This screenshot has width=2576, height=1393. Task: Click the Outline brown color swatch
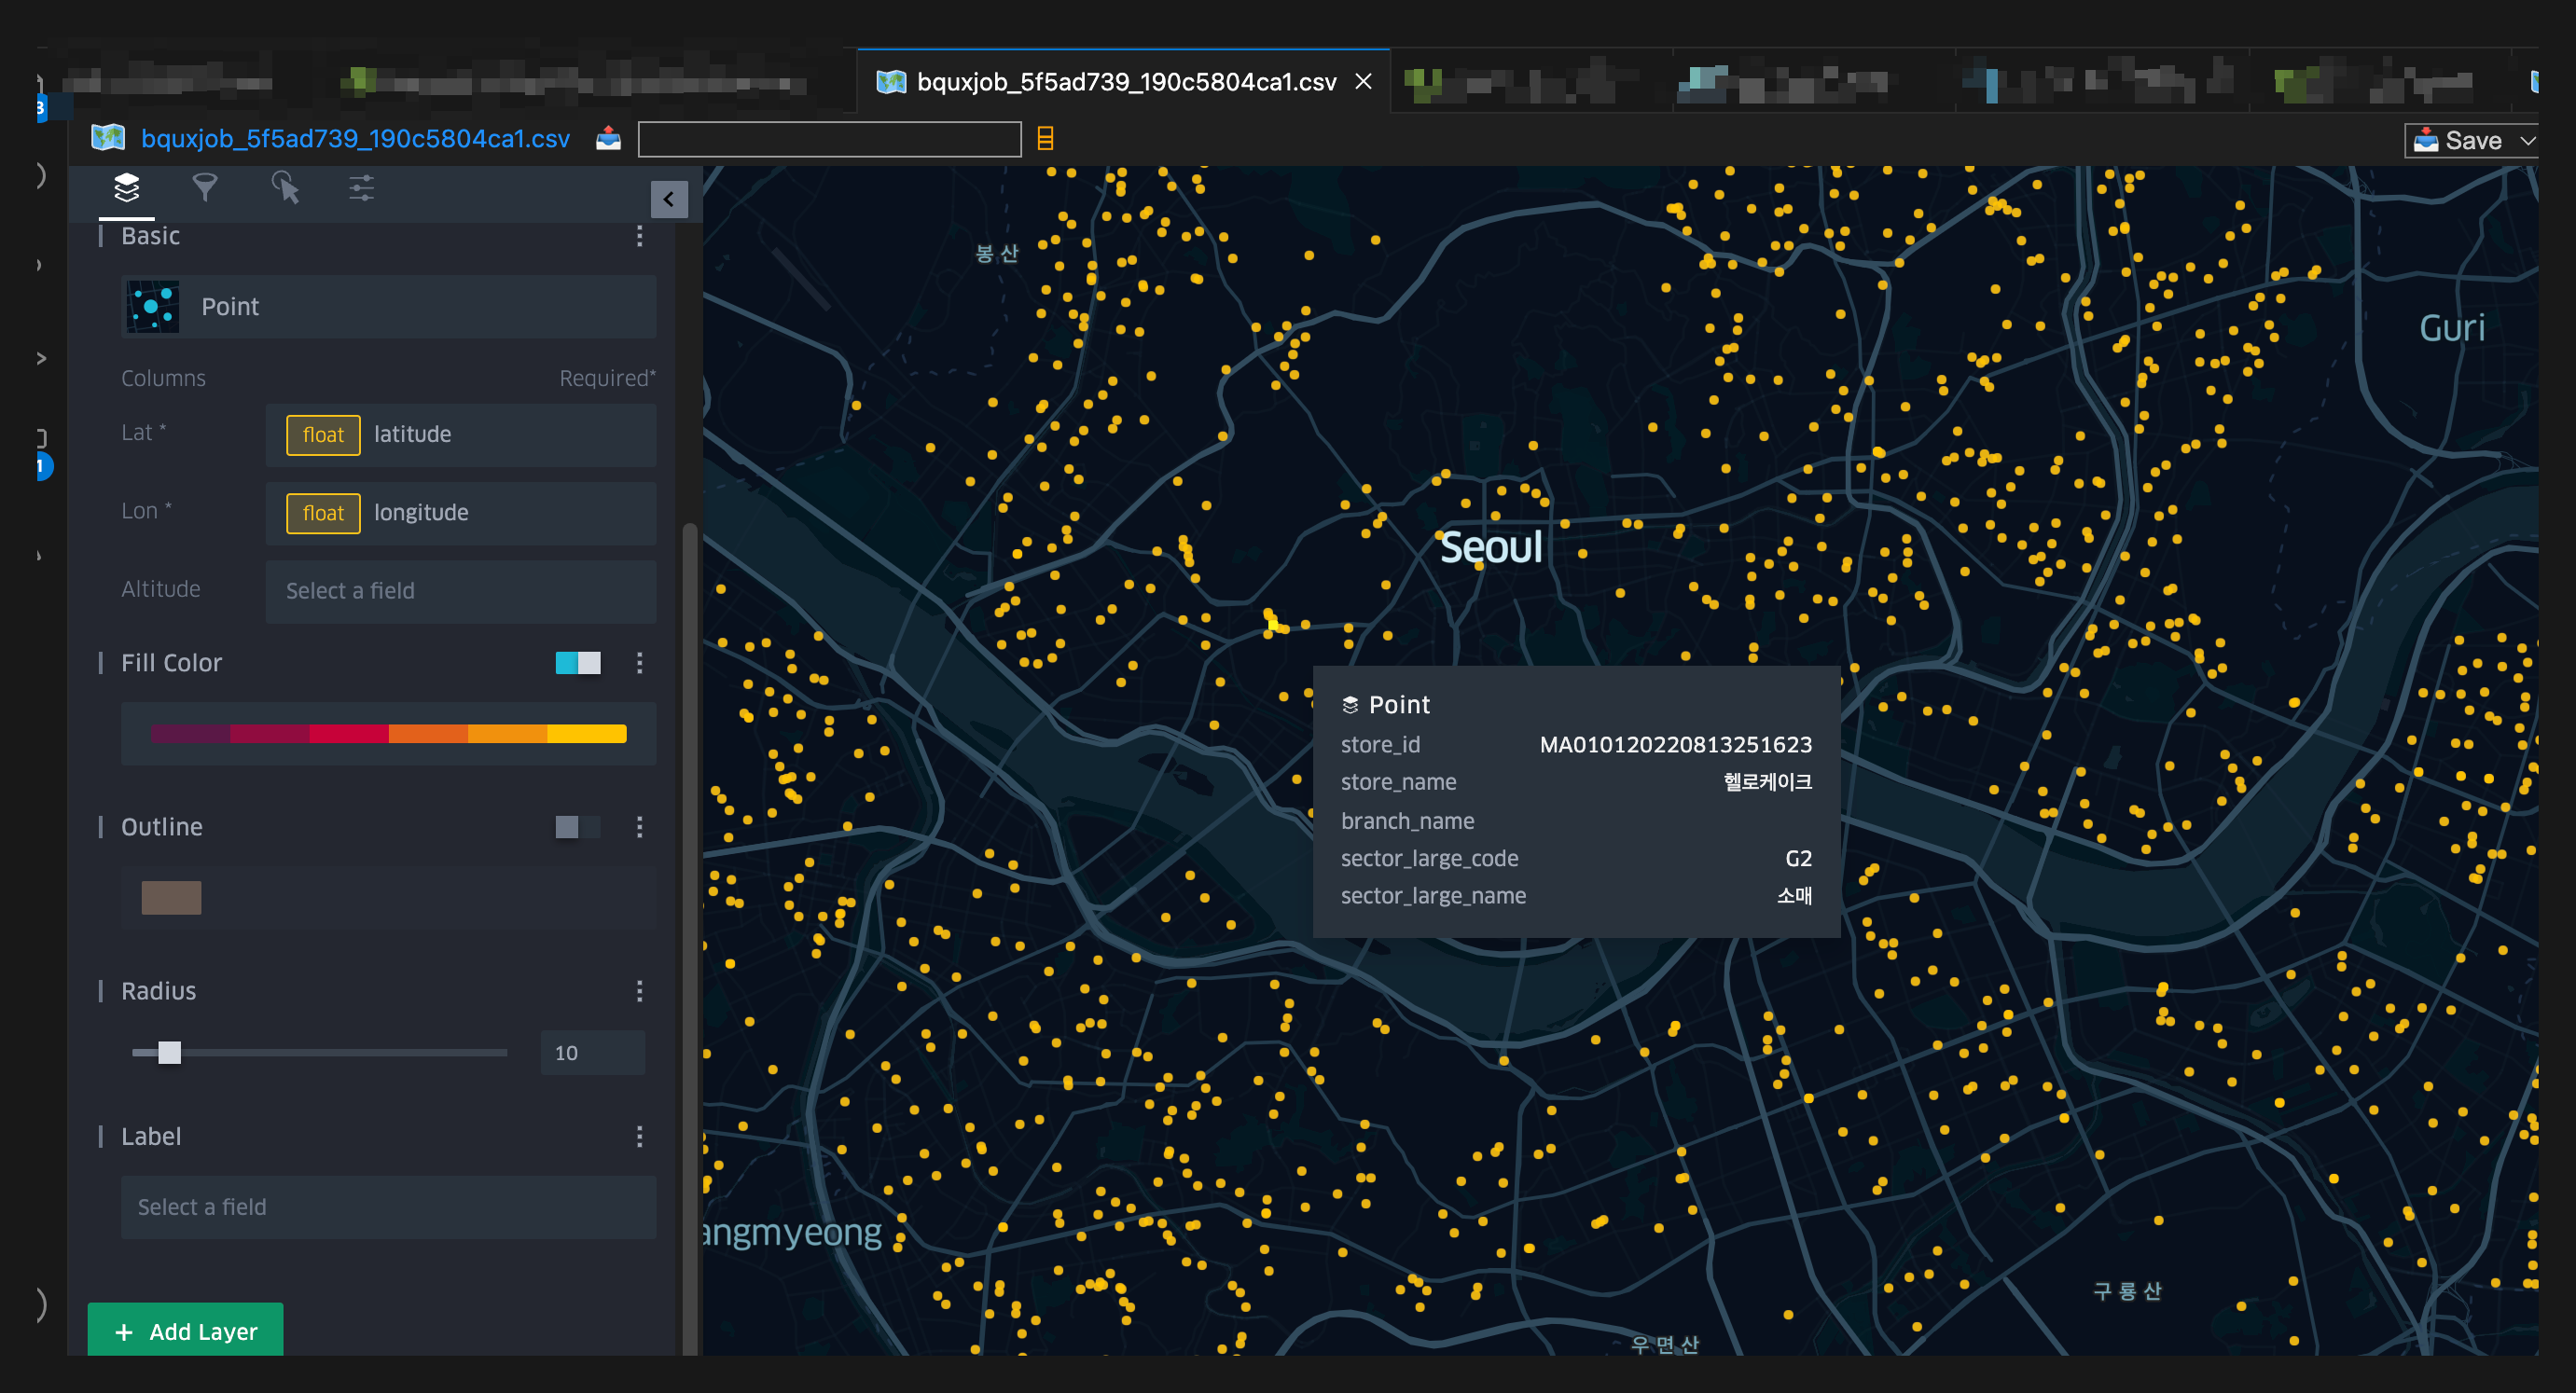[171, 898]
